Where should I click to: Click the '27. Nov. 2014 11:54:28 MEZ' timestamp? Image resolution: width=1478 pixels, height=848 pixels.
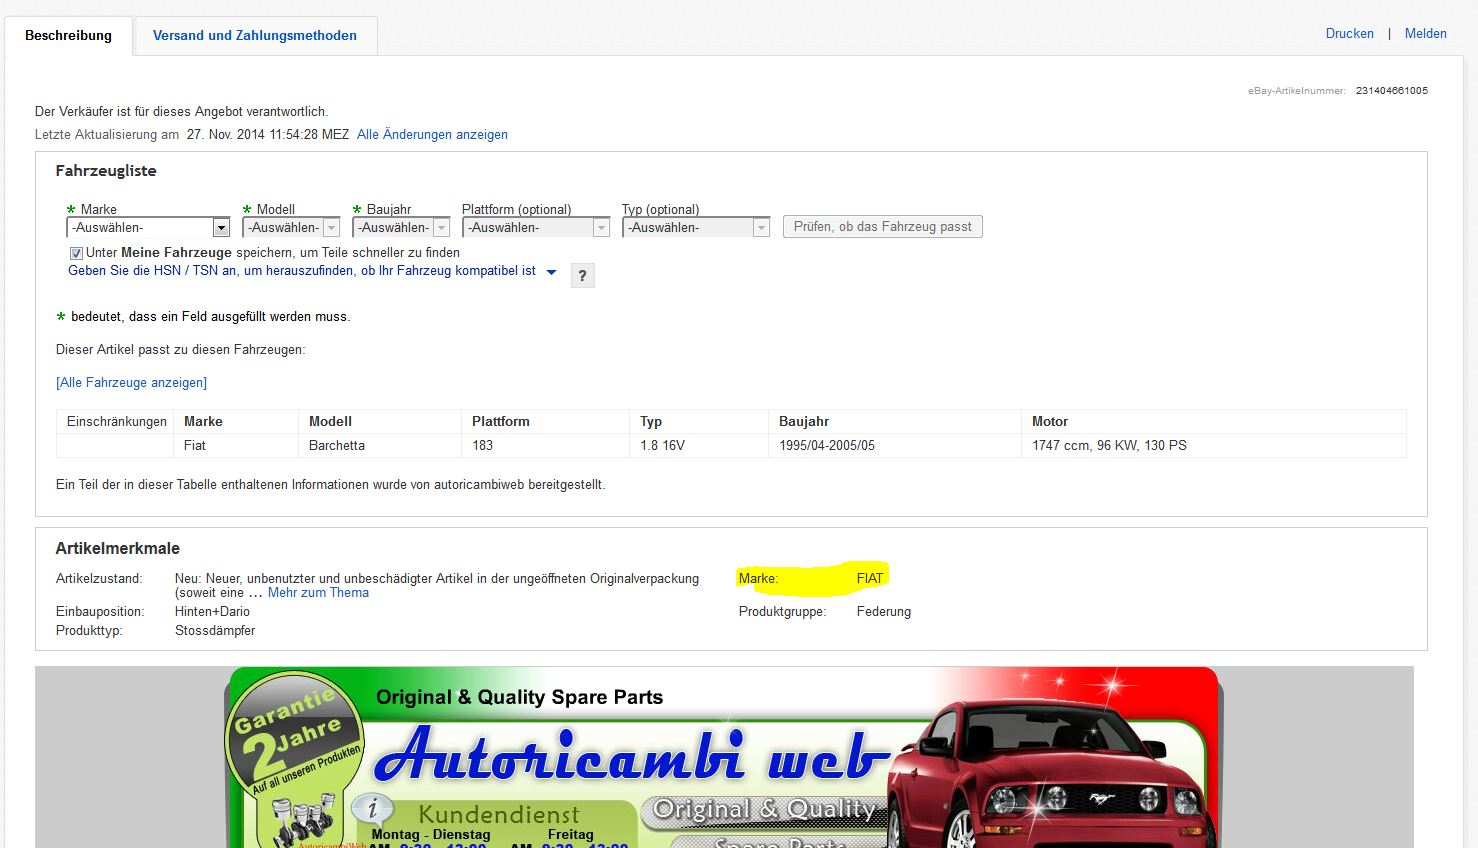click(x=268, y=134)
